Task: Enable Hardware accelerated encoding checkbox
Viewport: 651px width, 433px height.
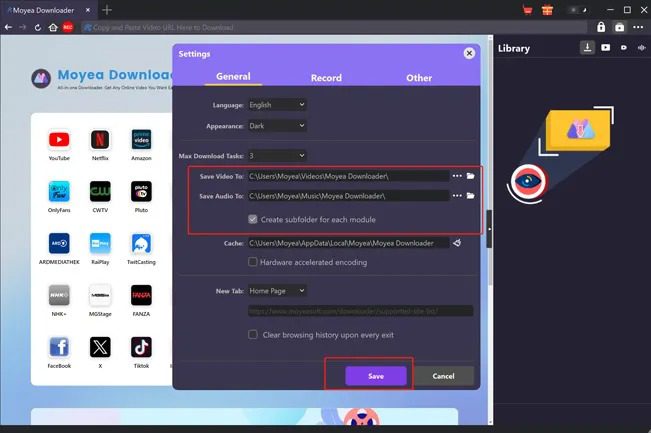Action: [253, 262]
